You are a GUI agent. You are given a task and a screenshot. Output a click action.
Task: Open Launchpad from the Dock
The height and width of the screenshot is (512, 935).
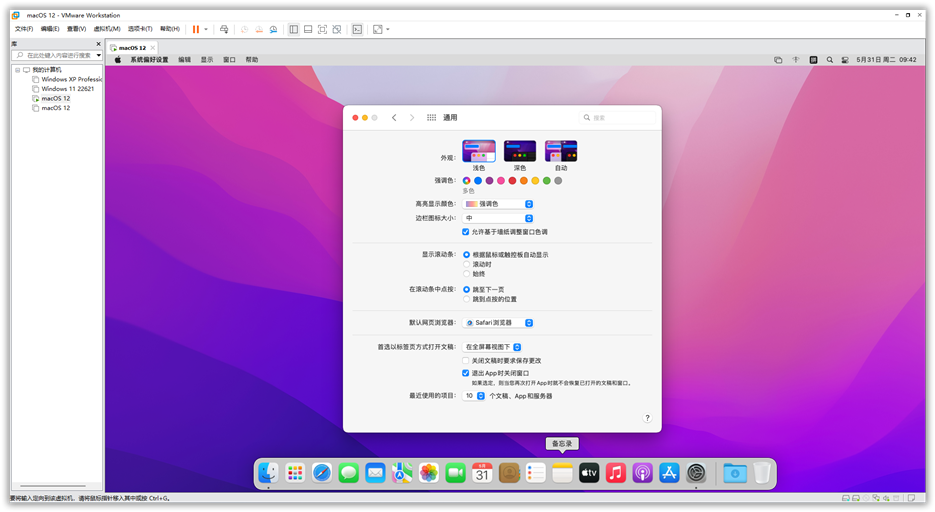tap(295, 473)
